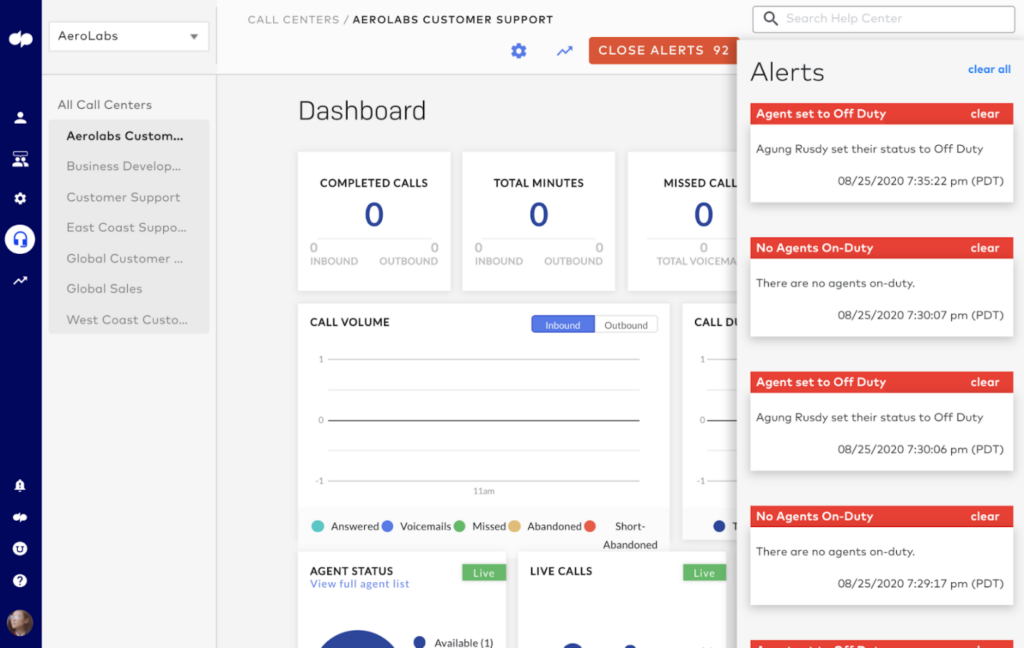Toggle the Answered legend teal dot
Image resolution: width=1024 pixels, height=648 pixels.
tap(318, 526)
